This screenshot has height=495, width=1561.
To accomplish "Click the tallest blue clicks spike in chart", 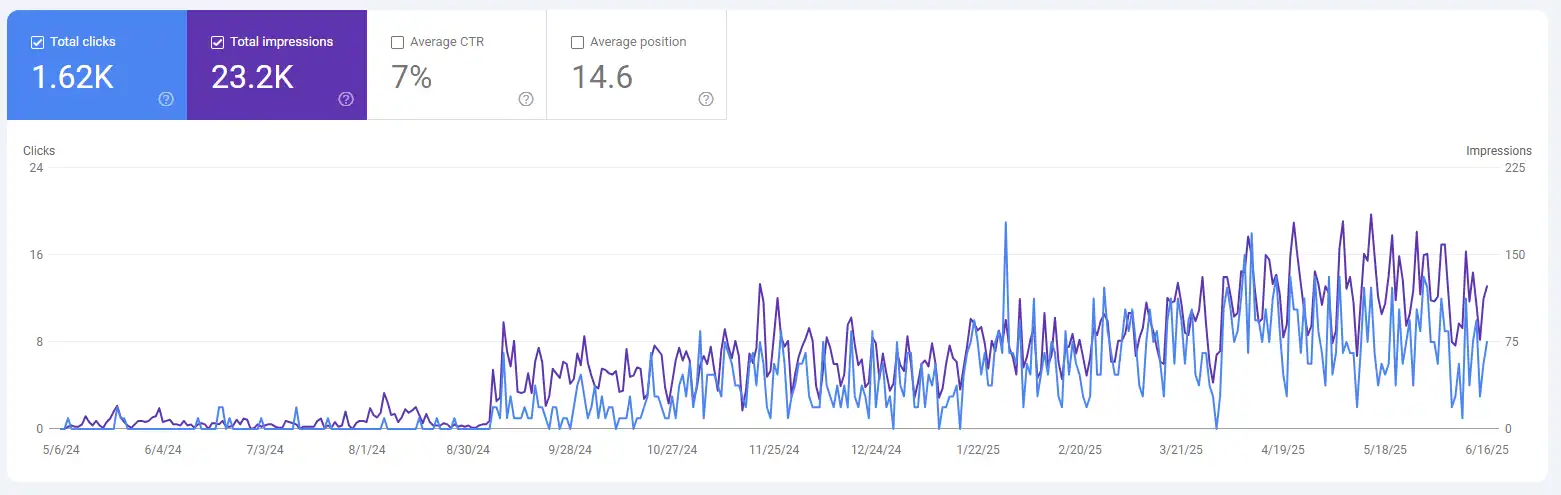I will [x=1004, y=223].
